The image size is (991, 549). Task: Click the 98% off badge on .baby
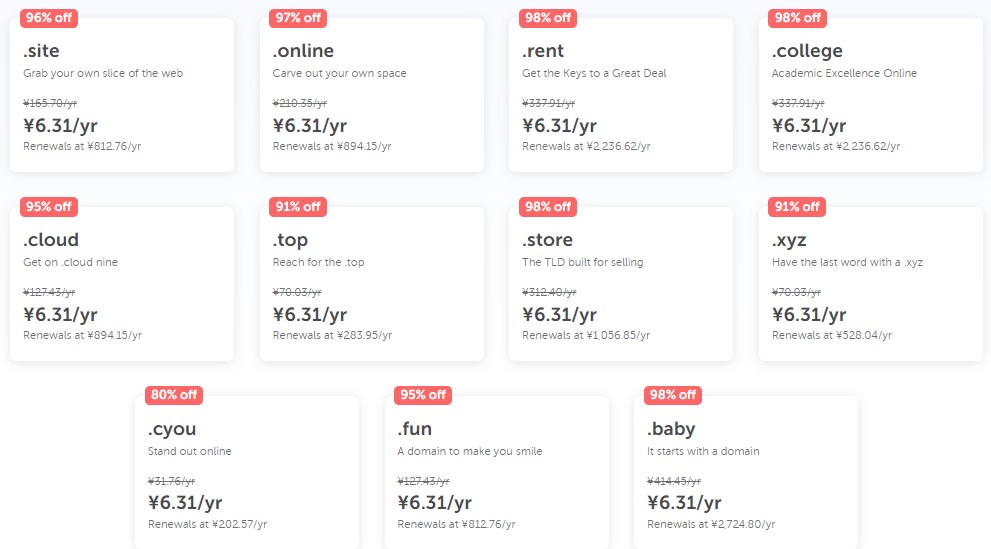tap(673, 395)
